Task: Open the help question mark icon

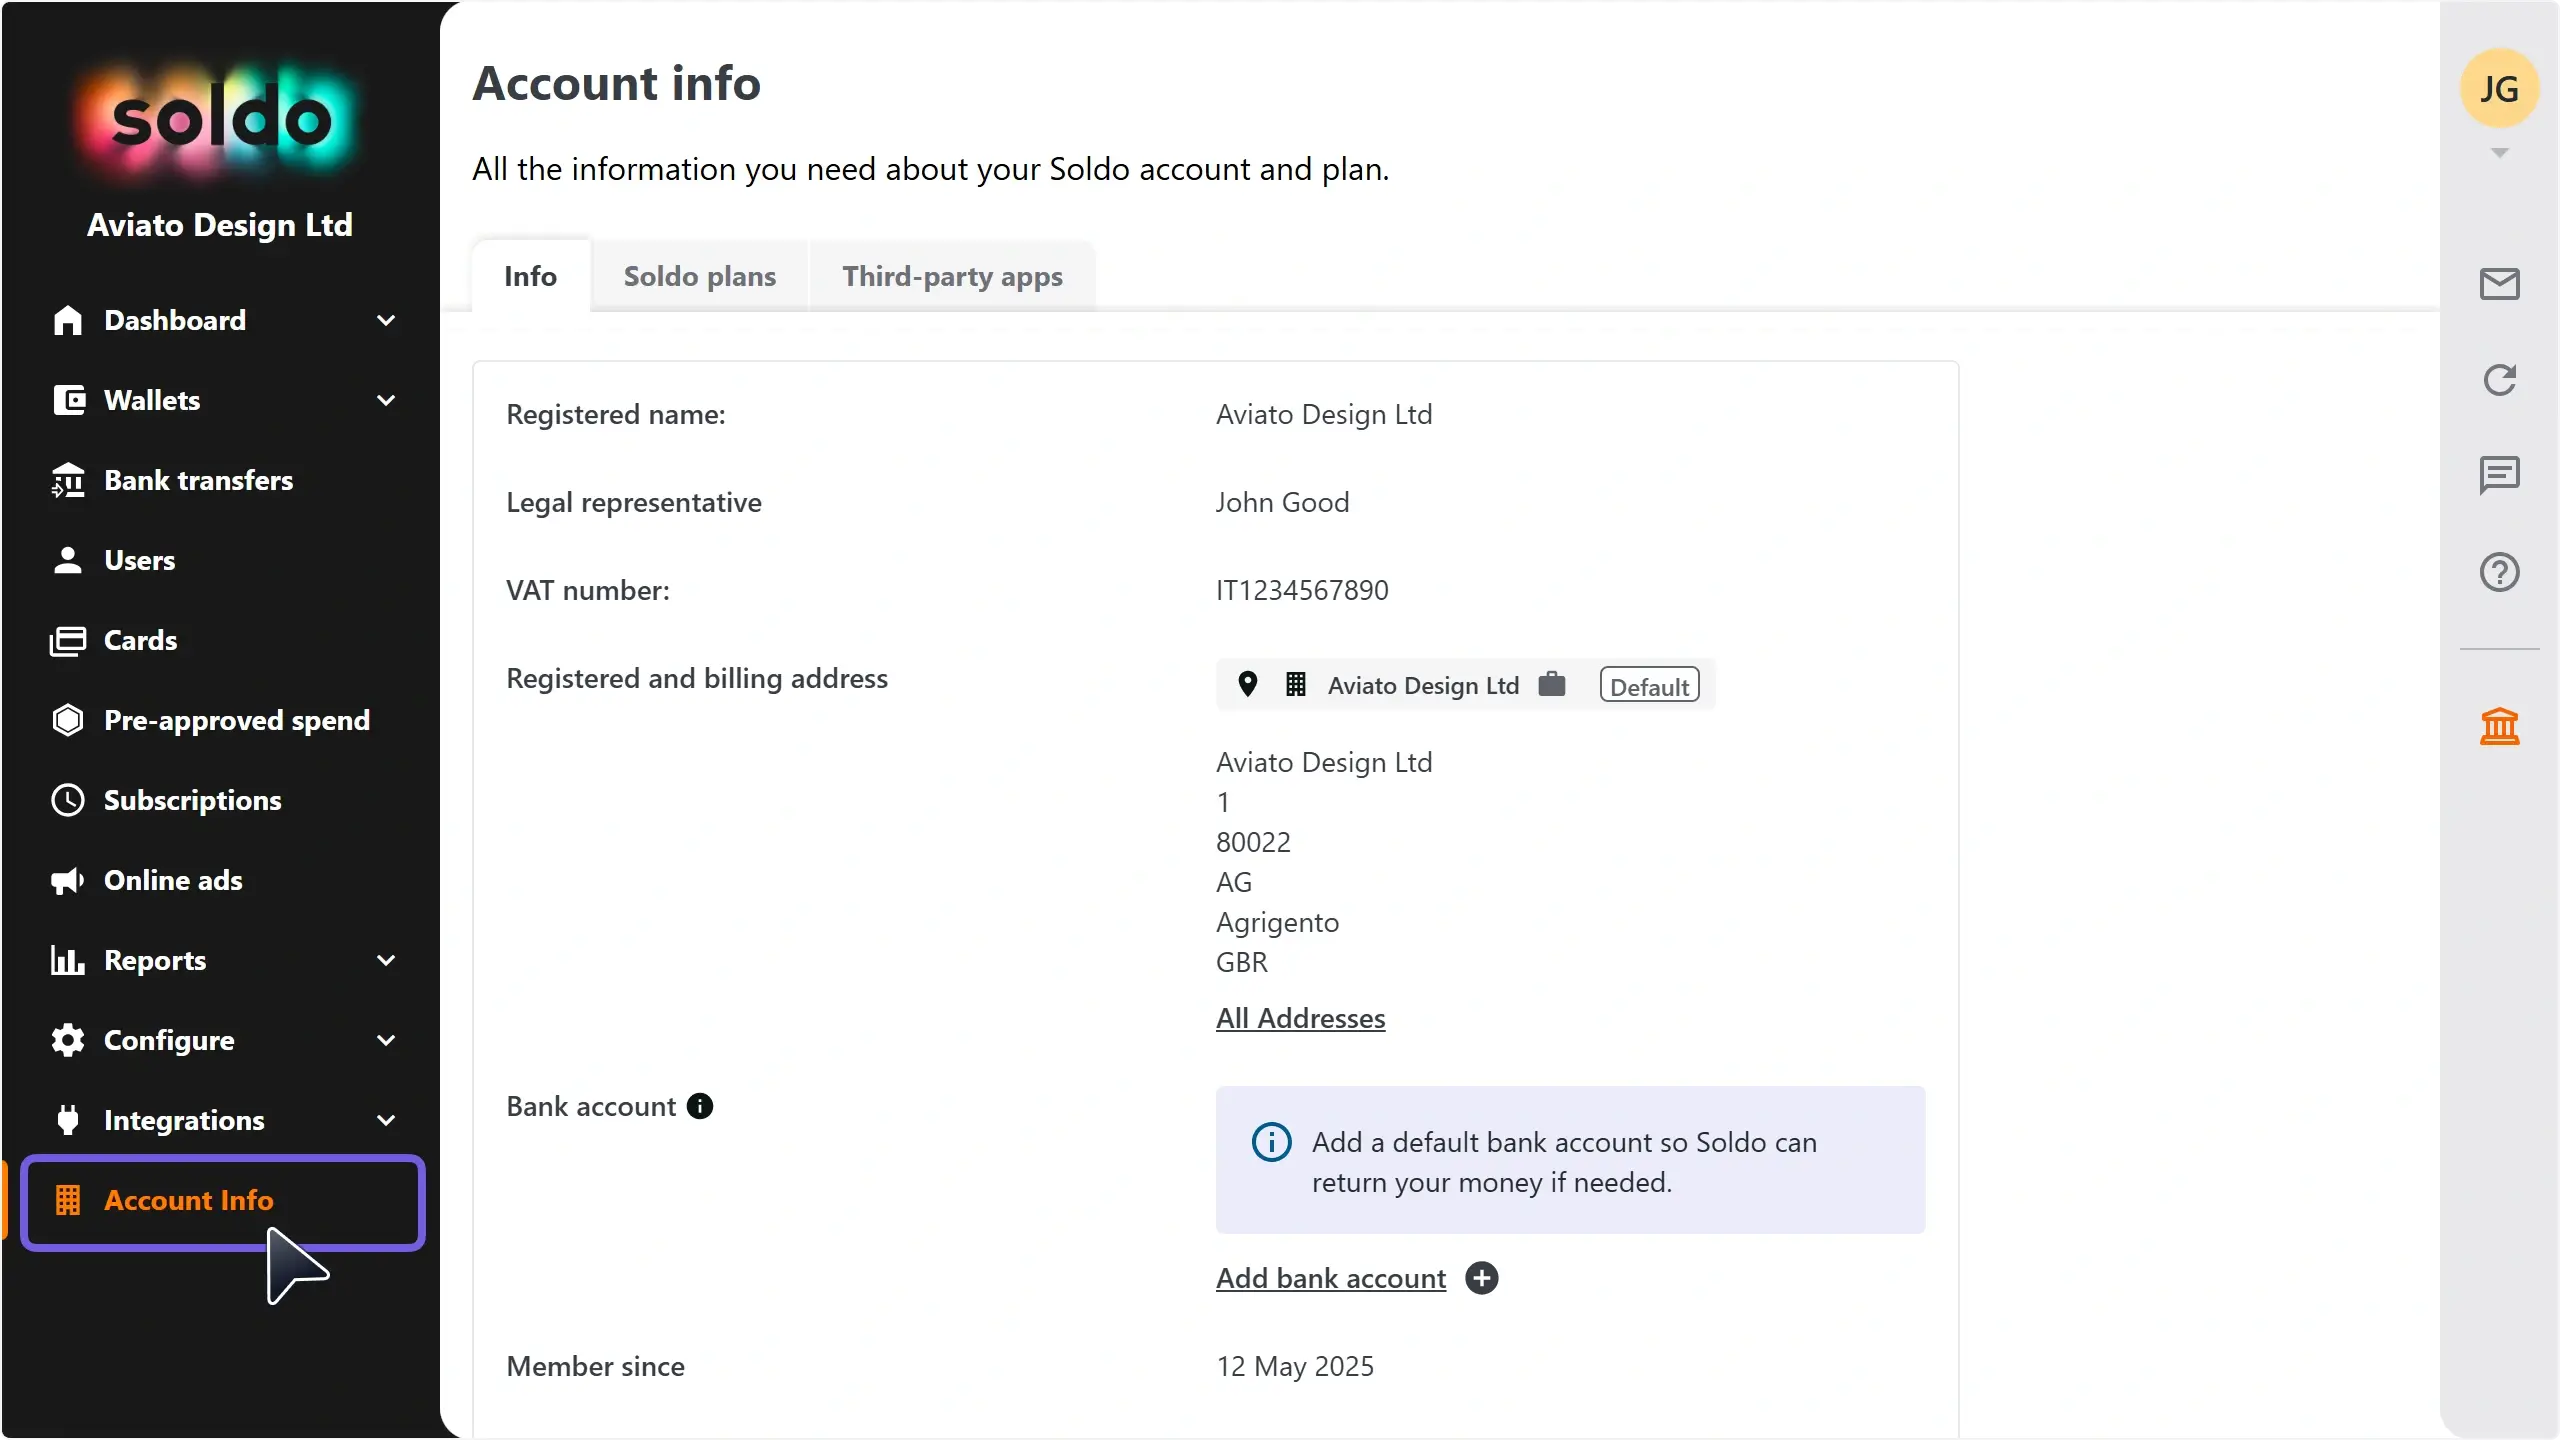Action: (x=2499, y=572)
